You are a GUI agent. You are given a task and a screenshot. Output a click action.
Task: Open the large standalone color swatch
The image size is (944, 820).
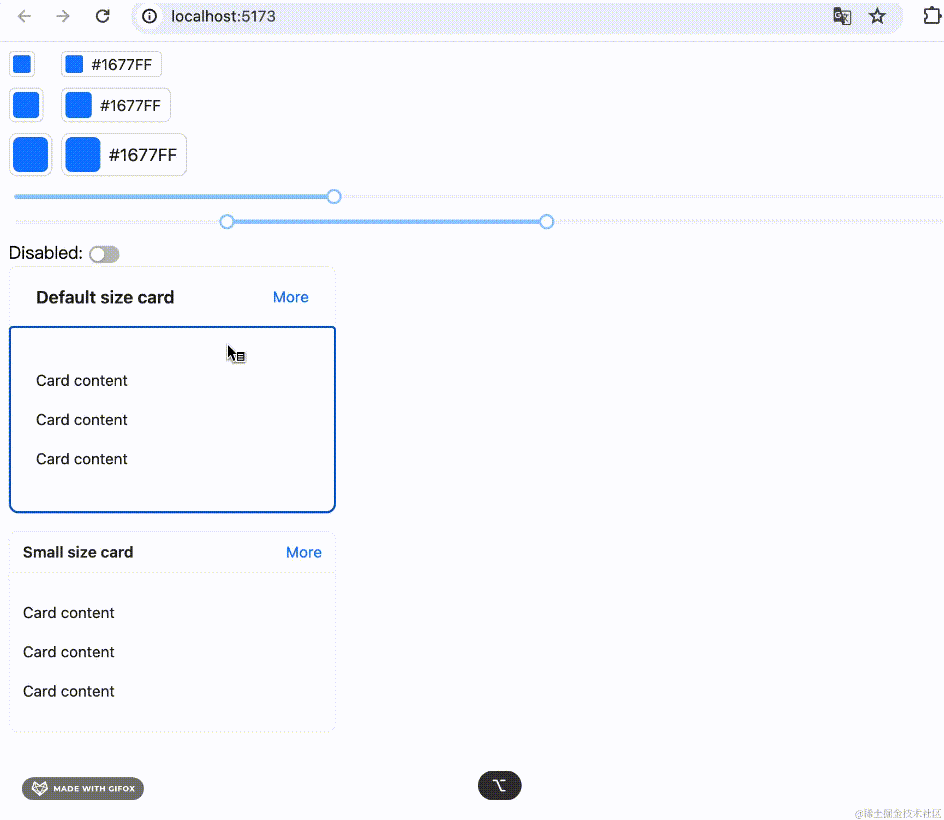tap(31, 155)
